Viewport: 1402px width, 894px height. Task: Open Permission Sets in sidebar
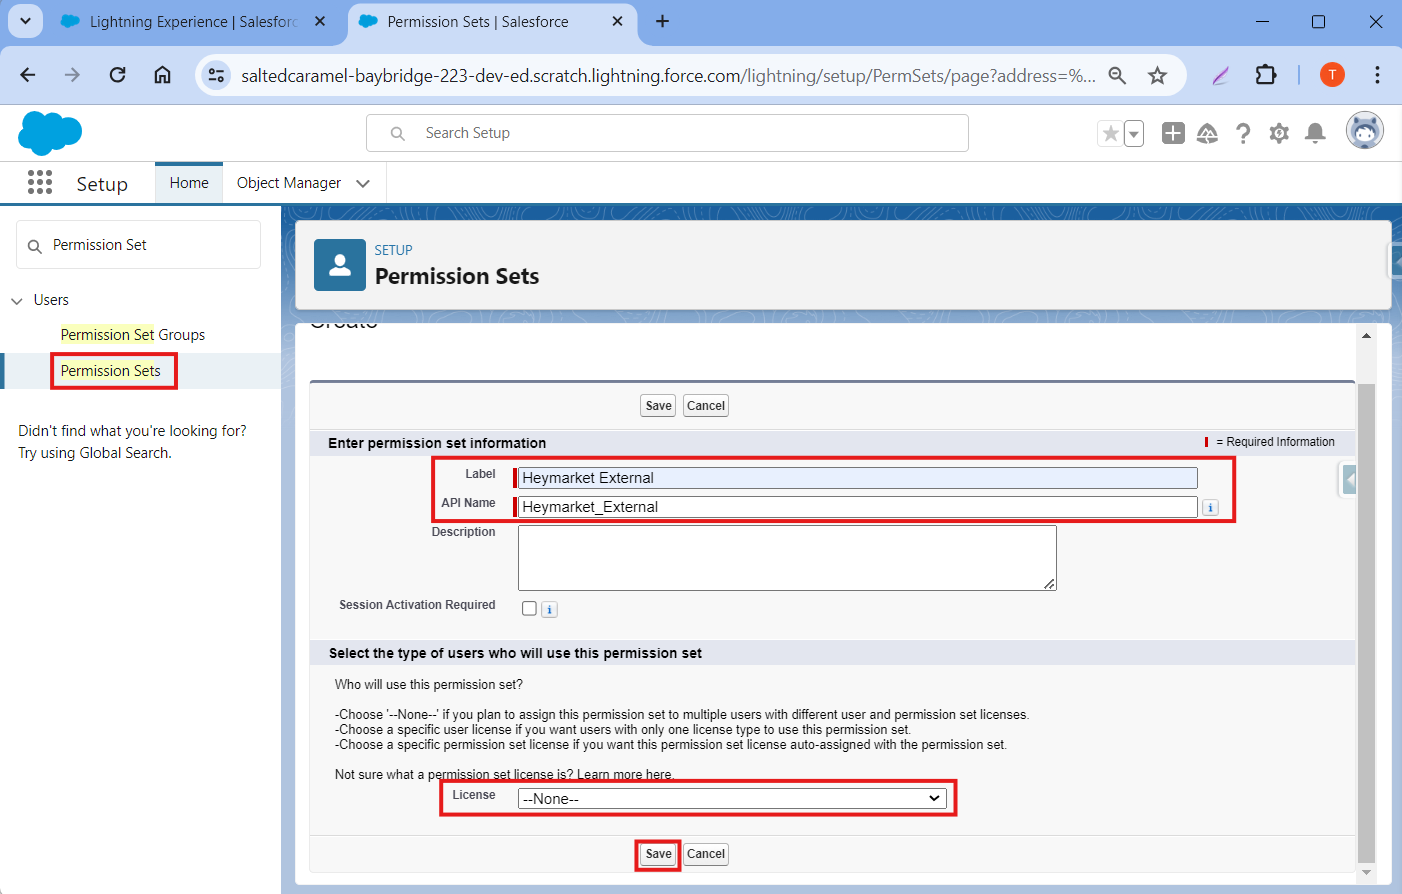click(111, 371)
